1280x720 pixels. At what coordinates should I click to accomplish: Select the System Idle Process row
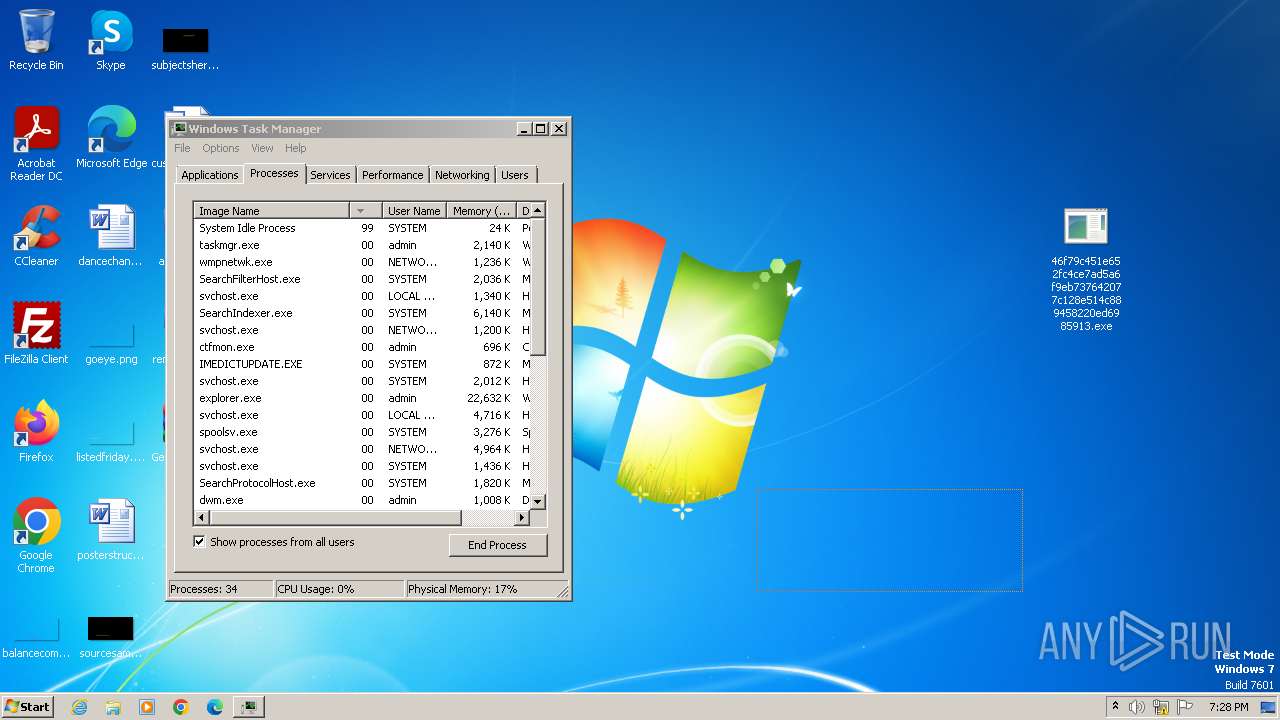pyautogui.click(x=361, y=228)
